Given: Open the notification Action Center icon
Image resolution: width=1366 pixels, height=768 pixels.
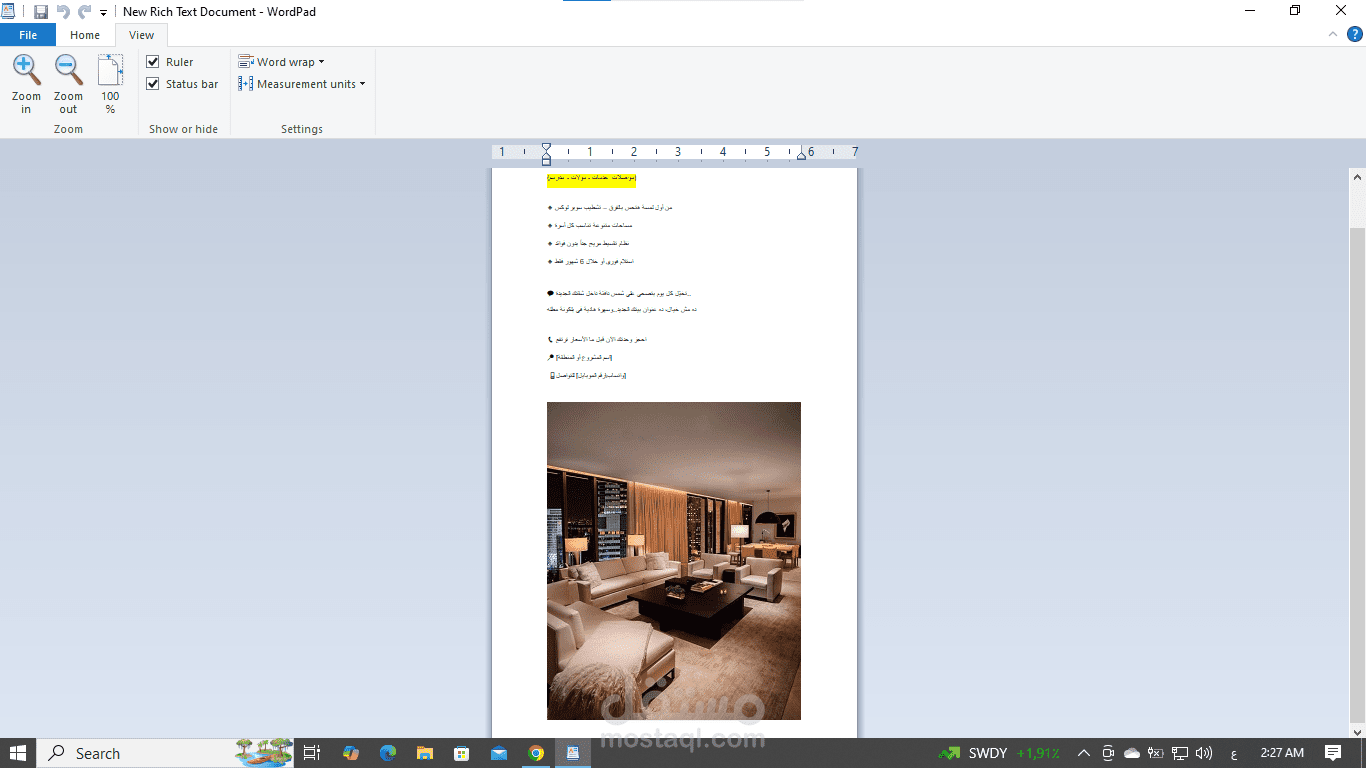Looking at the screenshot, I should click(1333, 753).
